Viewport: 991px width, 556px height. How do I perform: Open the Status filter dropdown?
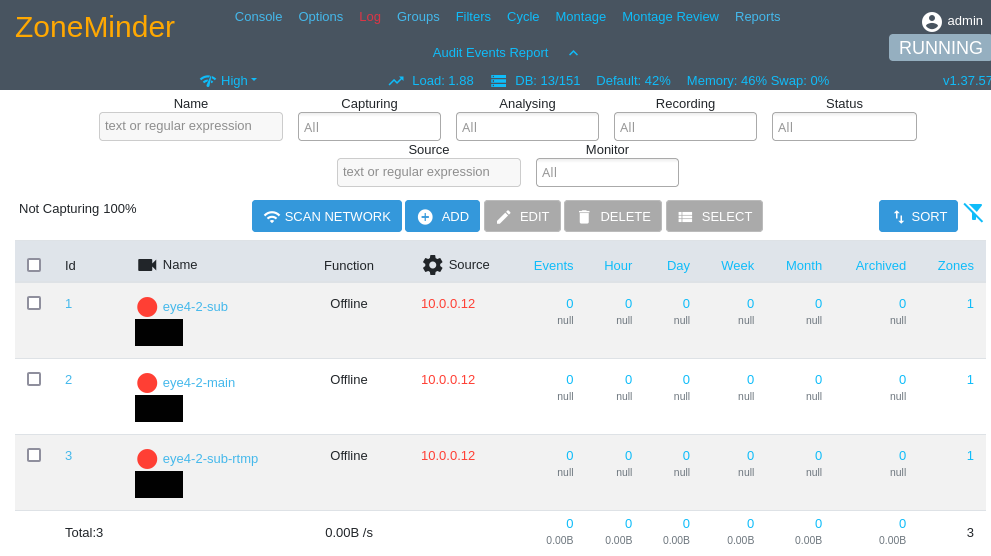click(844, 126)
